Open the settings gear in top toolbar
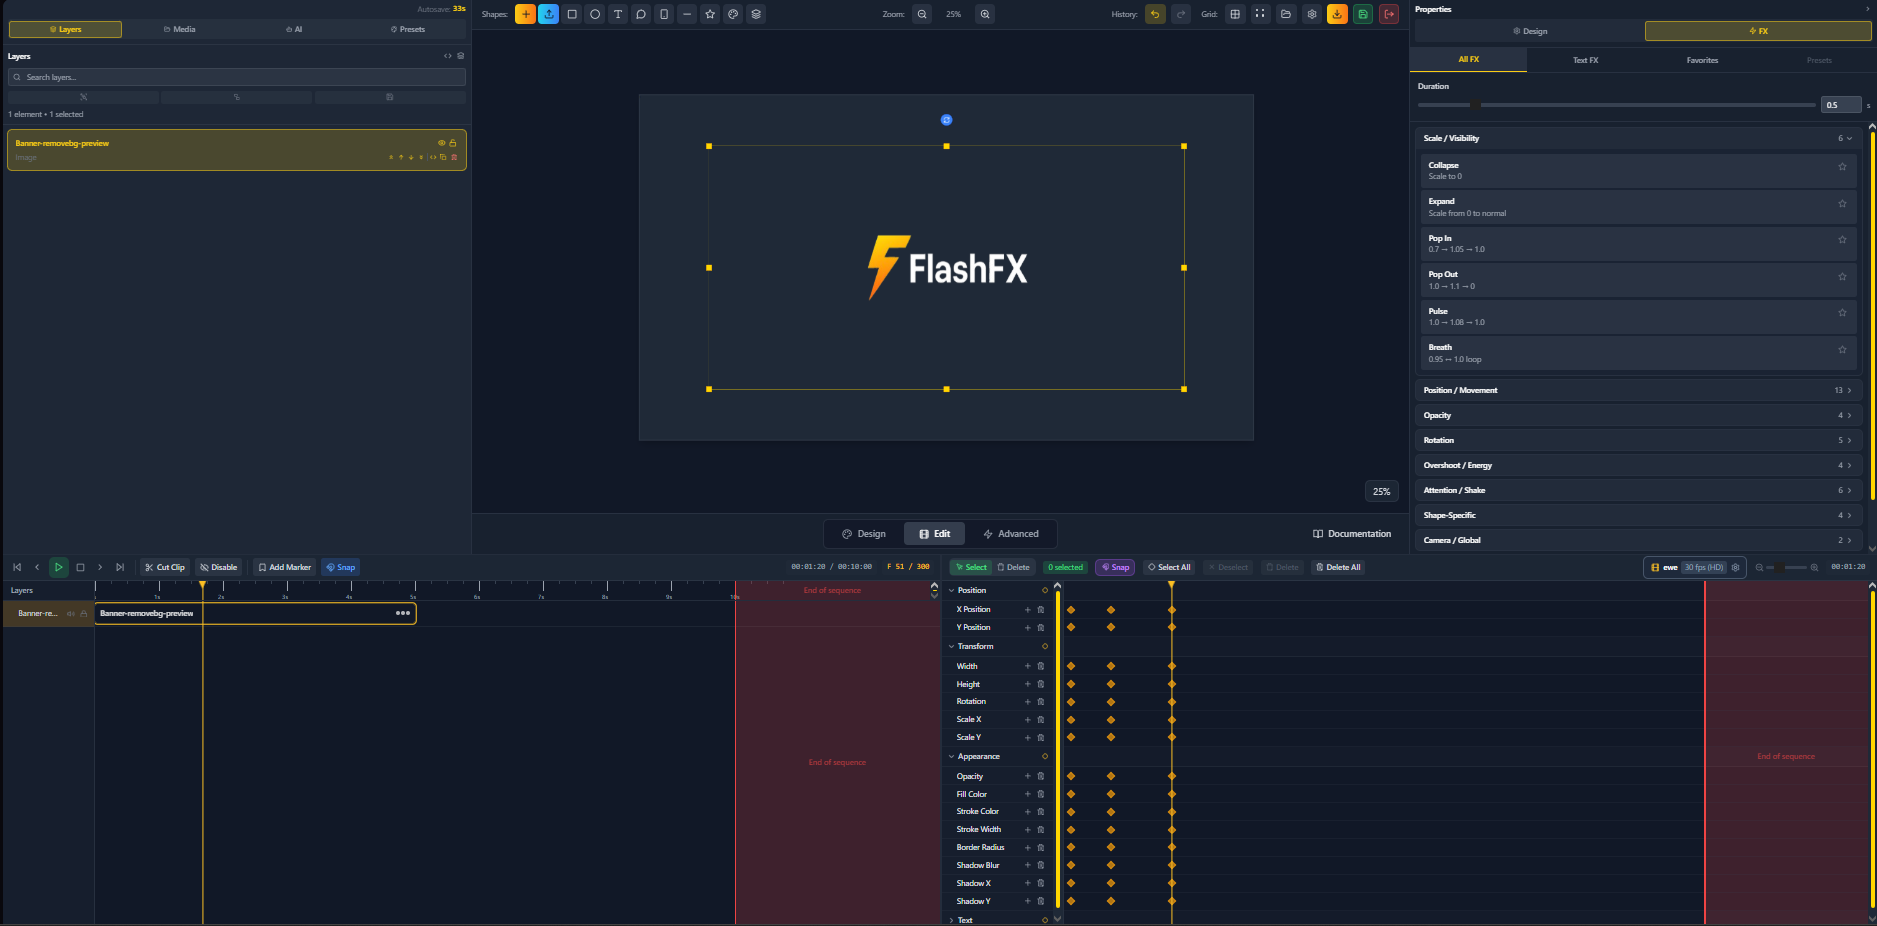 pyautogui.click(x=1312, y=14)
